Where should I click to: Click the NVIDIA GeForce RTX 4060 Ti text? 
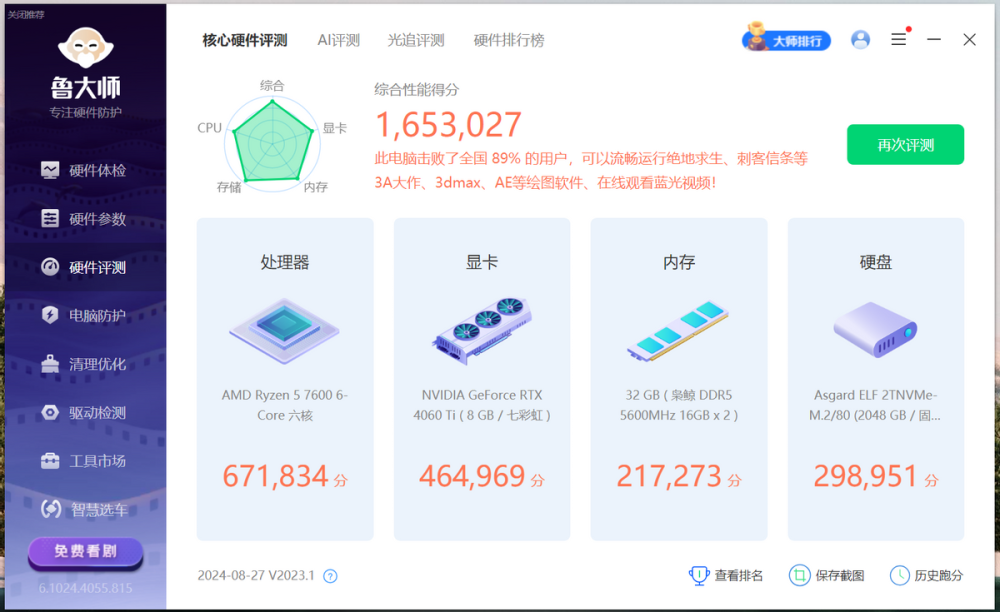point(482,405)
